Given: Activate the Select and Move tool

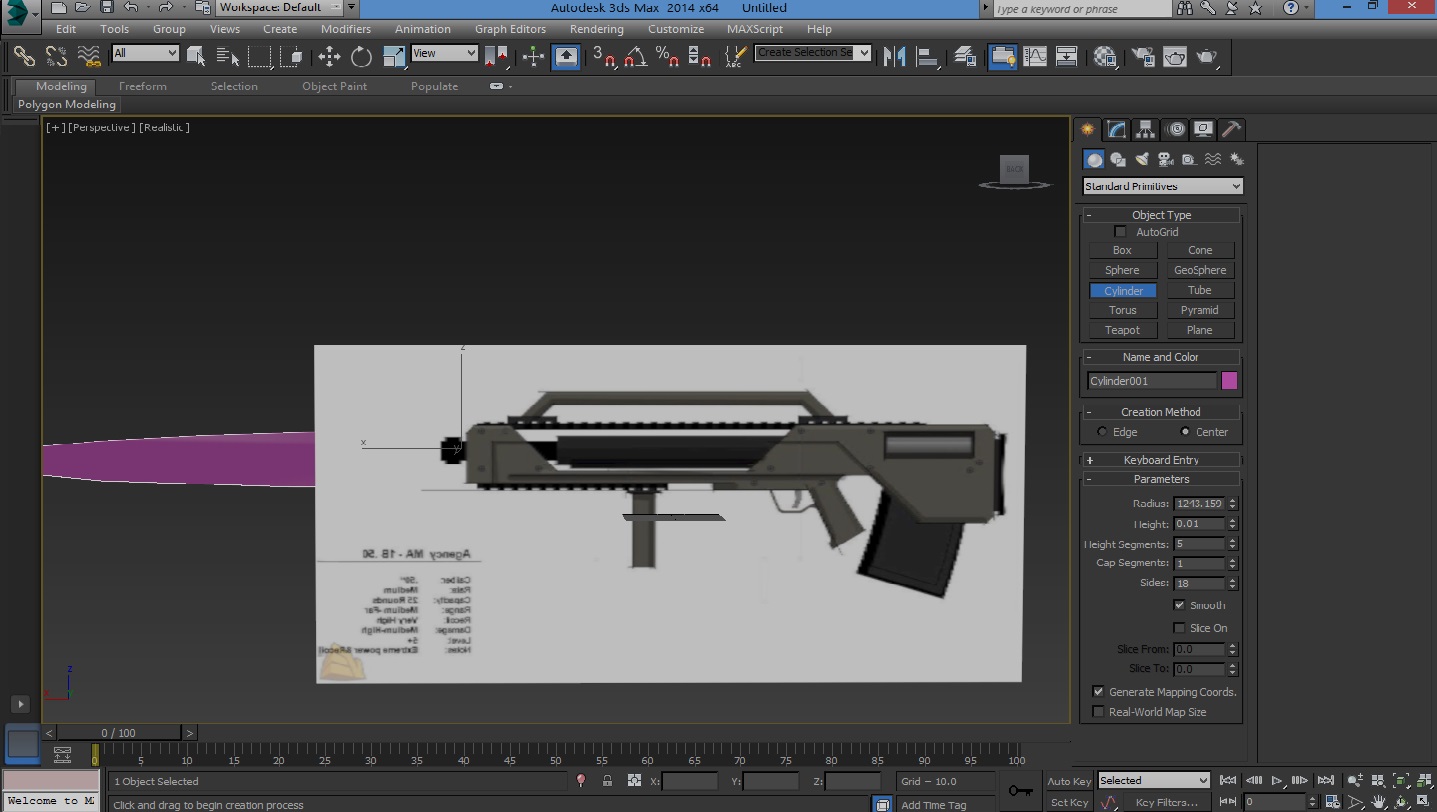Looking at the screenshot, I should coord(329,56).
